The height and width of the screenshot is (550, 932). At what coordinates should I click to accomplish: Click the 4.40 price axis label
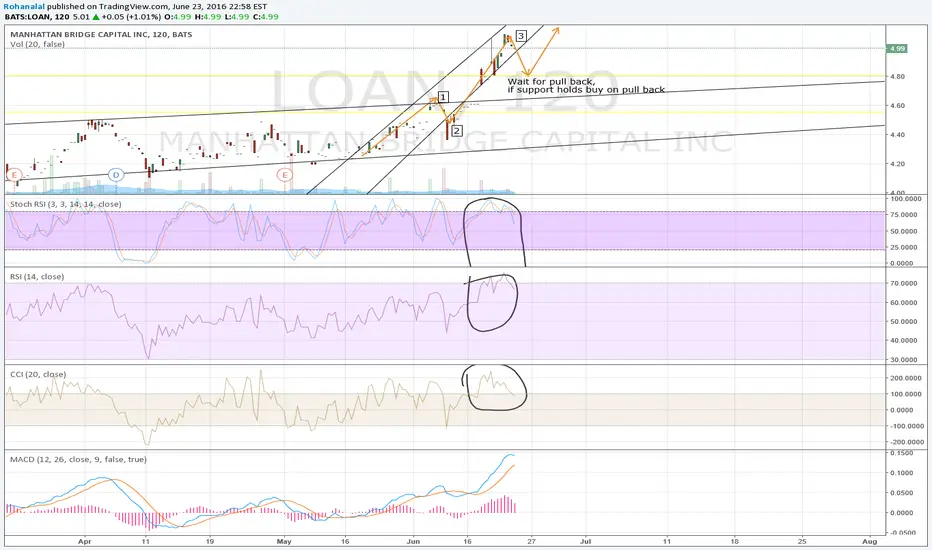(x=897, y=135)
